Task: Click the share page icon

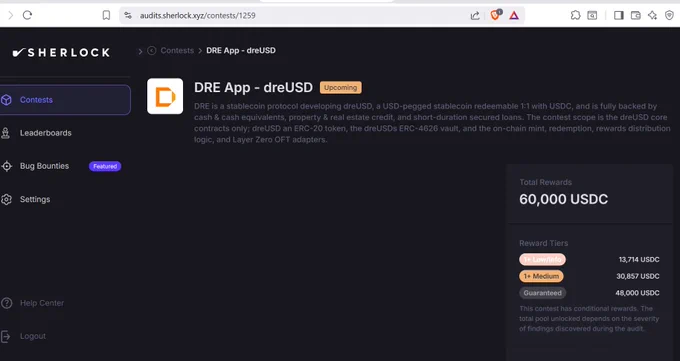Action: pos(475,16)
